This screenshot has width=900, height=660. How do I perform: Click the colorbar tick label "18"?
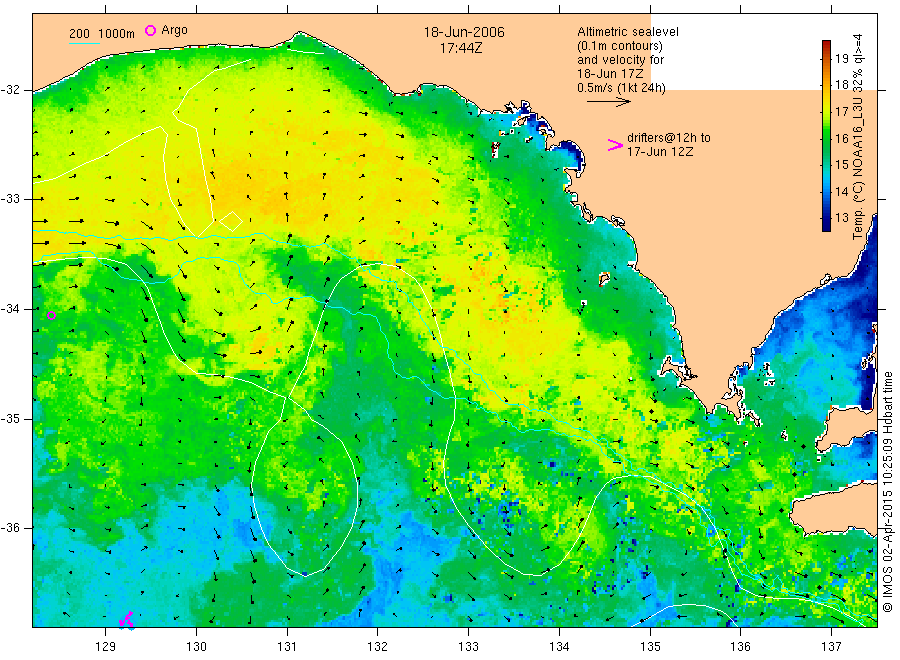(x=841, y=85)
